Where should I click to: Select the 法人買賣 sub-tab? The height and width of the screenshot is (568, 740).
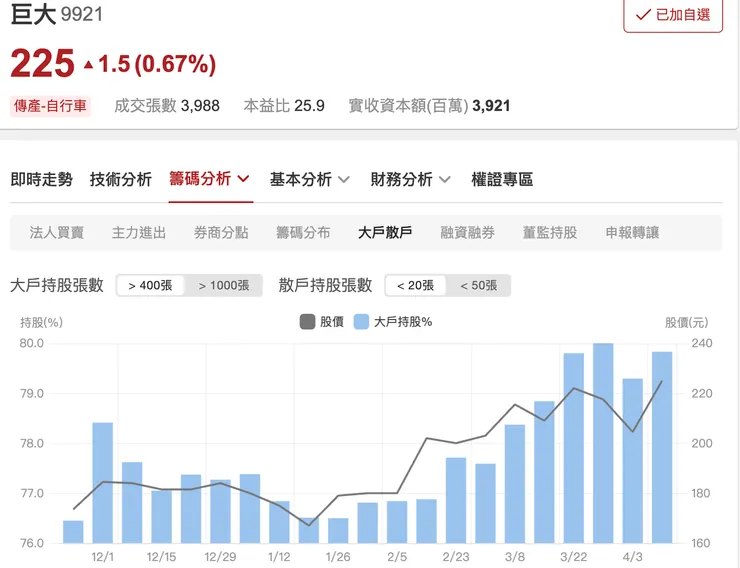click(57, 233)
